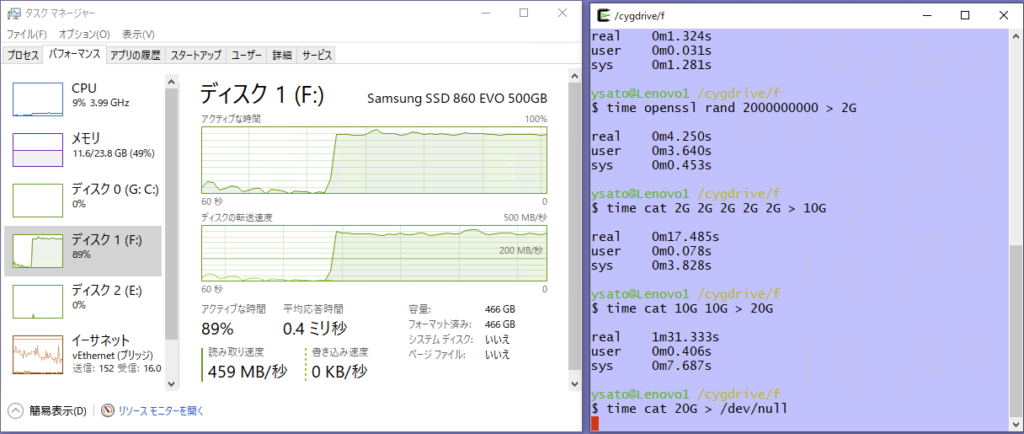Switch to the プロセス tab

pos(22,55)
